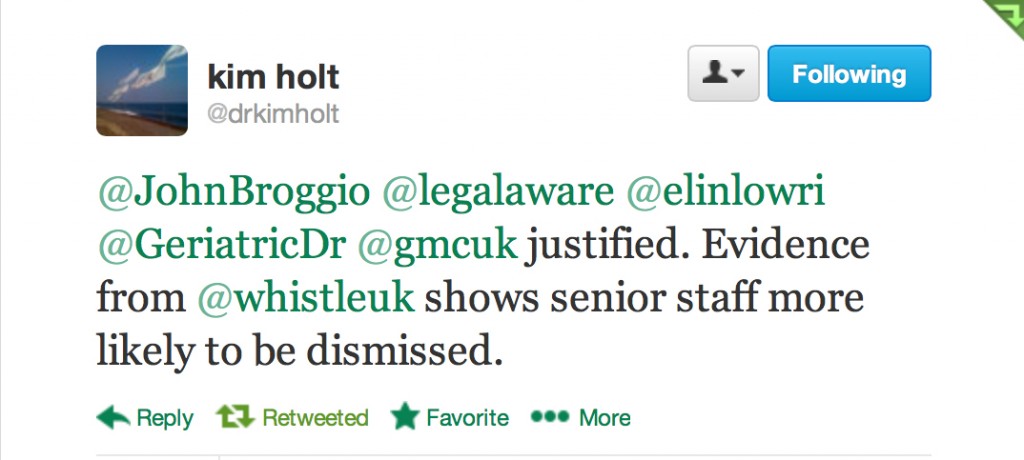Click the retweet arrows icon

pos(234,416)
